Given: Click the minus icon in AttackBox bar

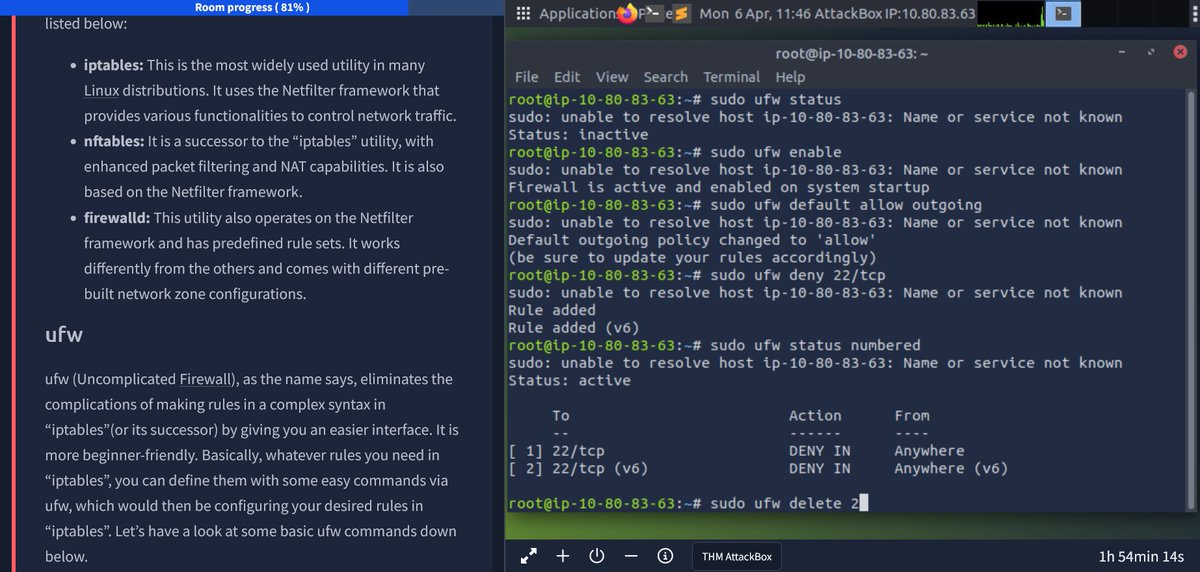Looking at the screenshot, I should [x=631, y=556].
